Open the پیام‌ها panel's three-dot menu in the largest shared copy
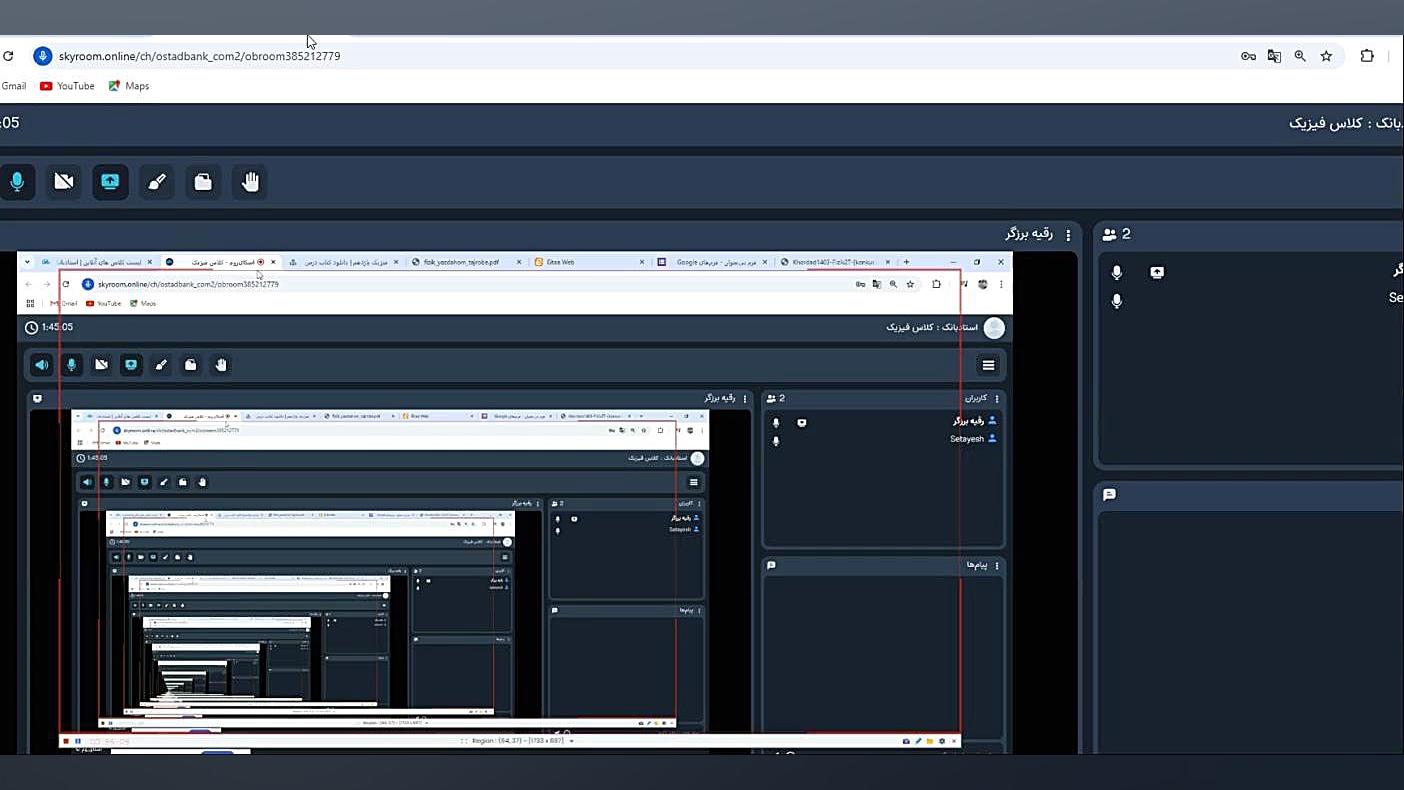This screenshot has width=1404, height=790. 997,566
